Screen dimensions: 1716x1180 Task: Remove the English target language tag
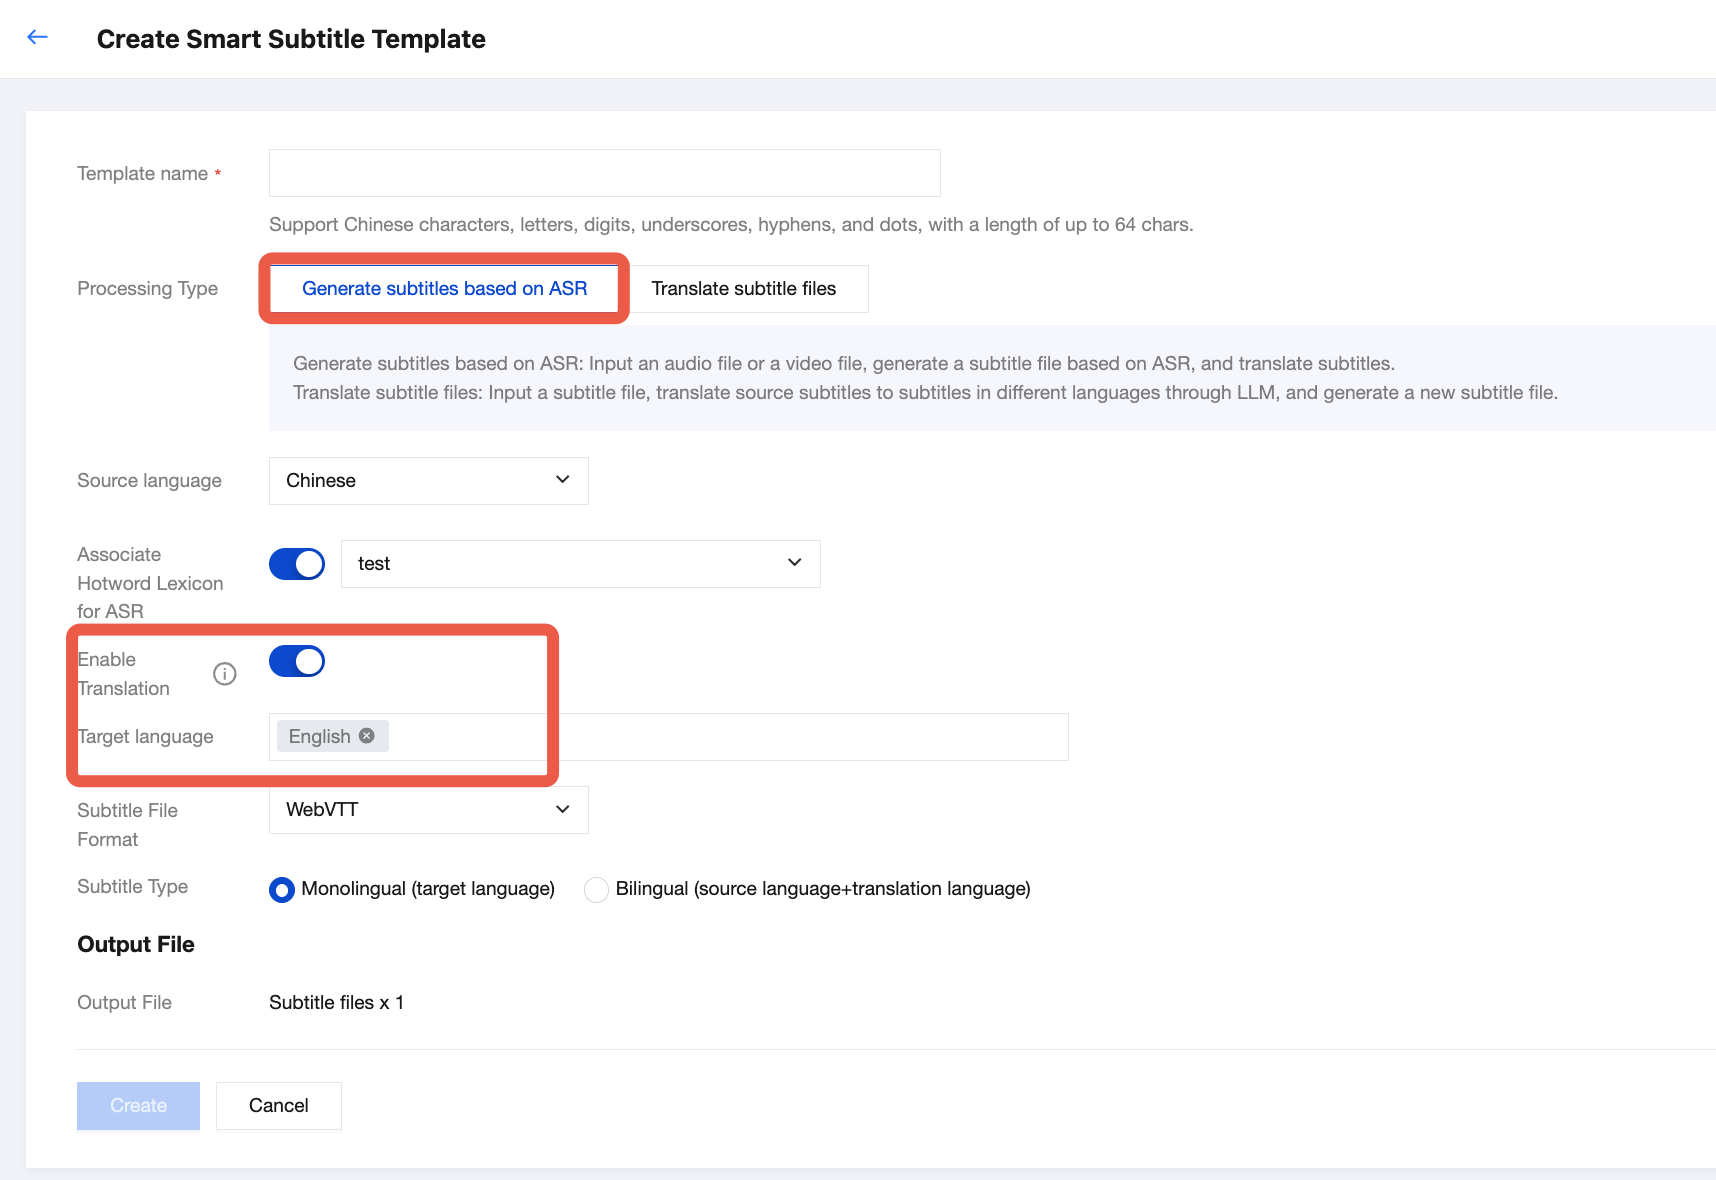click(x=367, y=736)
